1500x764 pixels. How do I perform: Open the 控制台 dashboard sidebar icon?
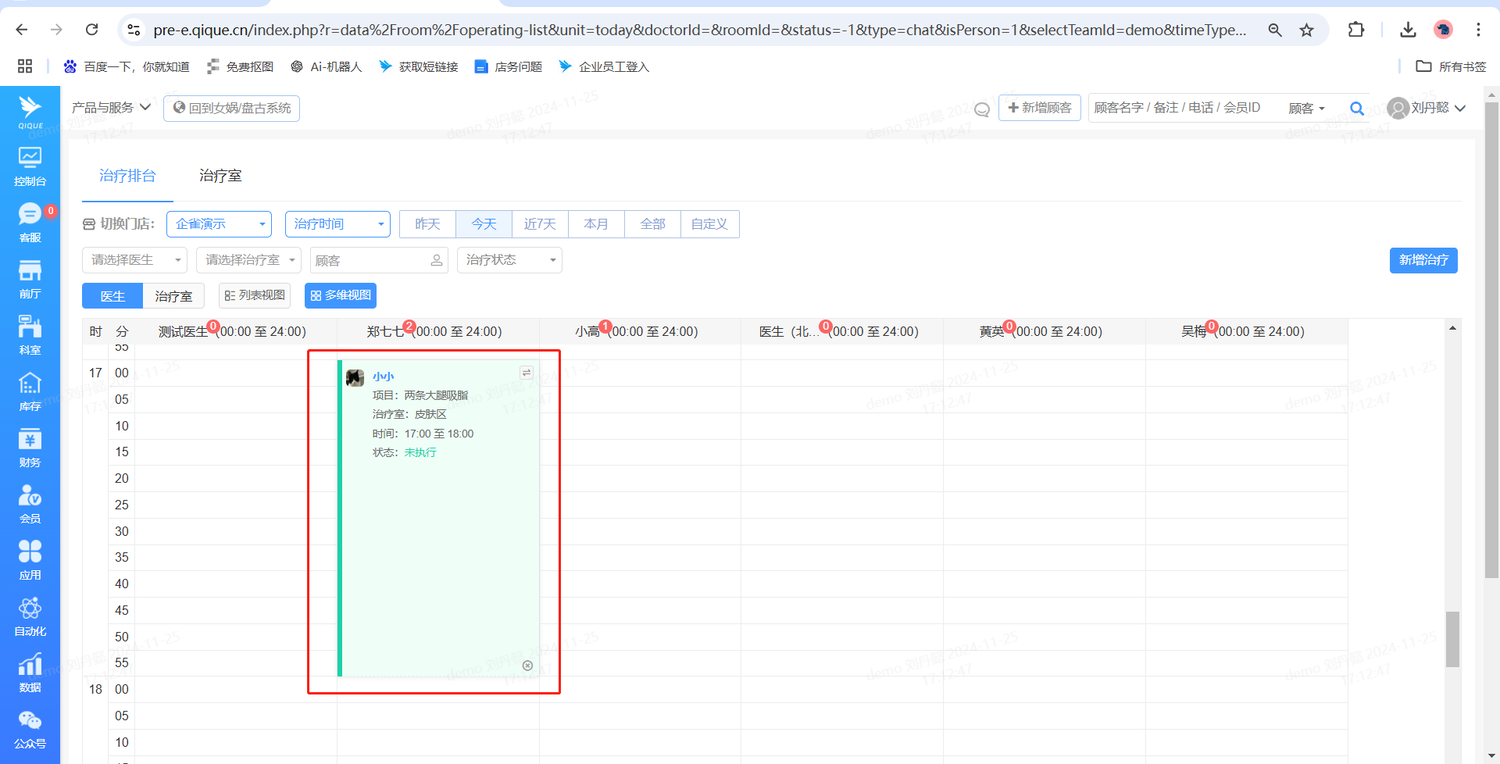(30, 166)
